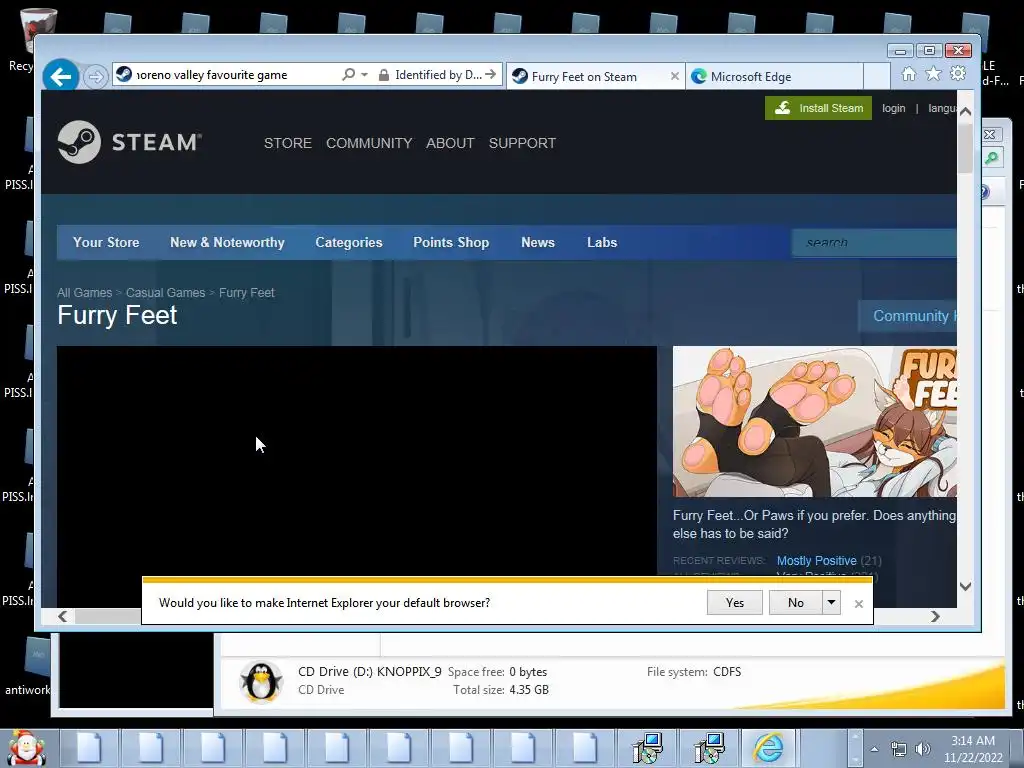Open the SUPPORT page on Steam

click(x=522, y=143)
